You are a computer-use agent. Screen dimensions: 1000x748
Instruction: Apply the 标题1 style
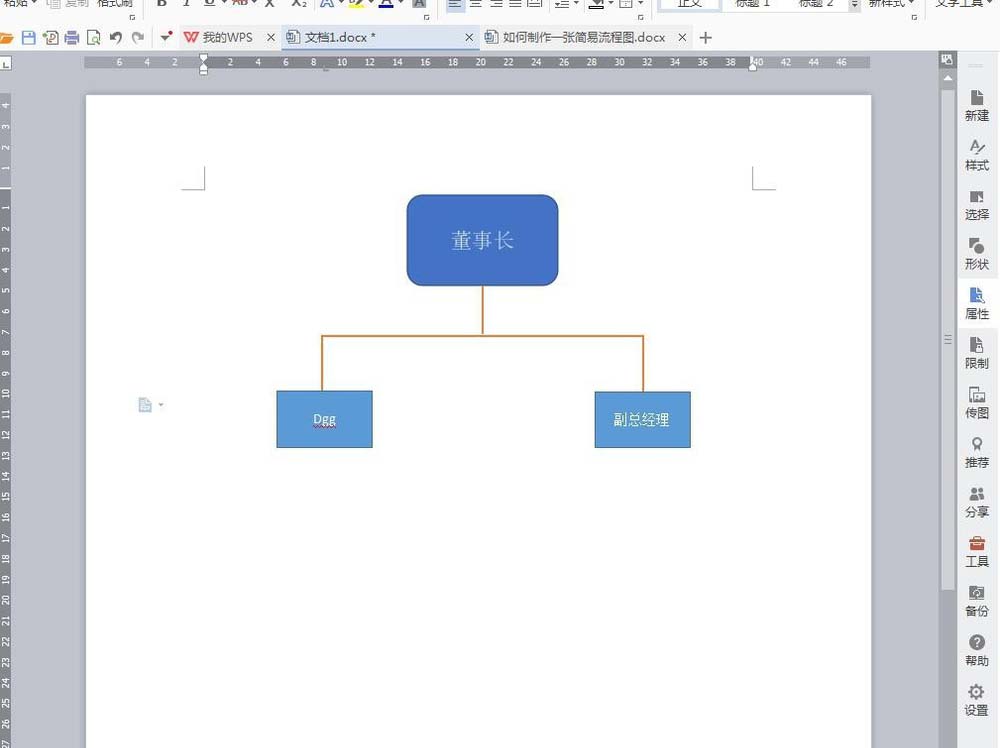(x=752, y=4)
